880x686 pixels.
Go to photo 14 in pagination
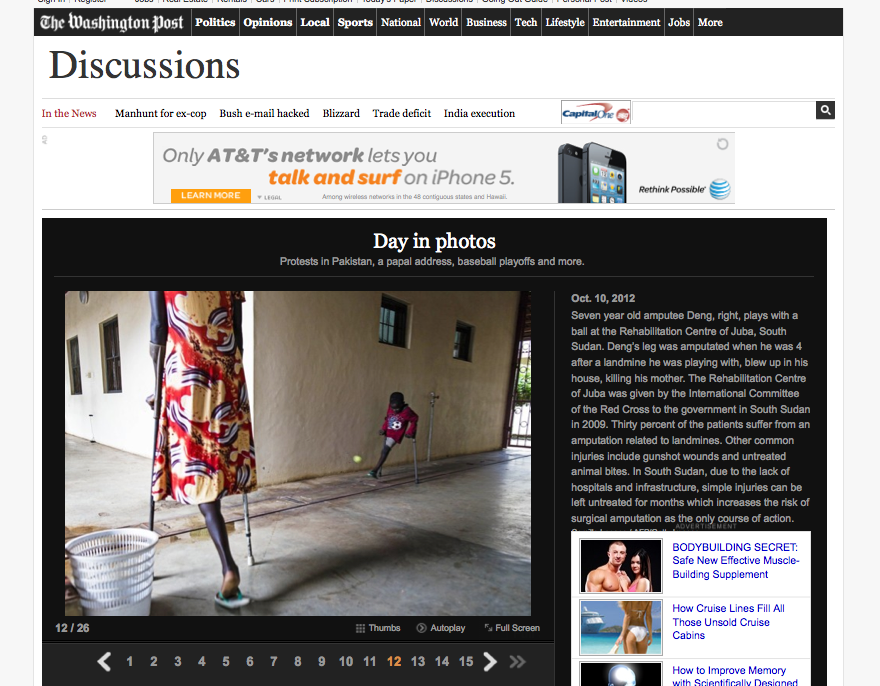click(x=442, y=662)
